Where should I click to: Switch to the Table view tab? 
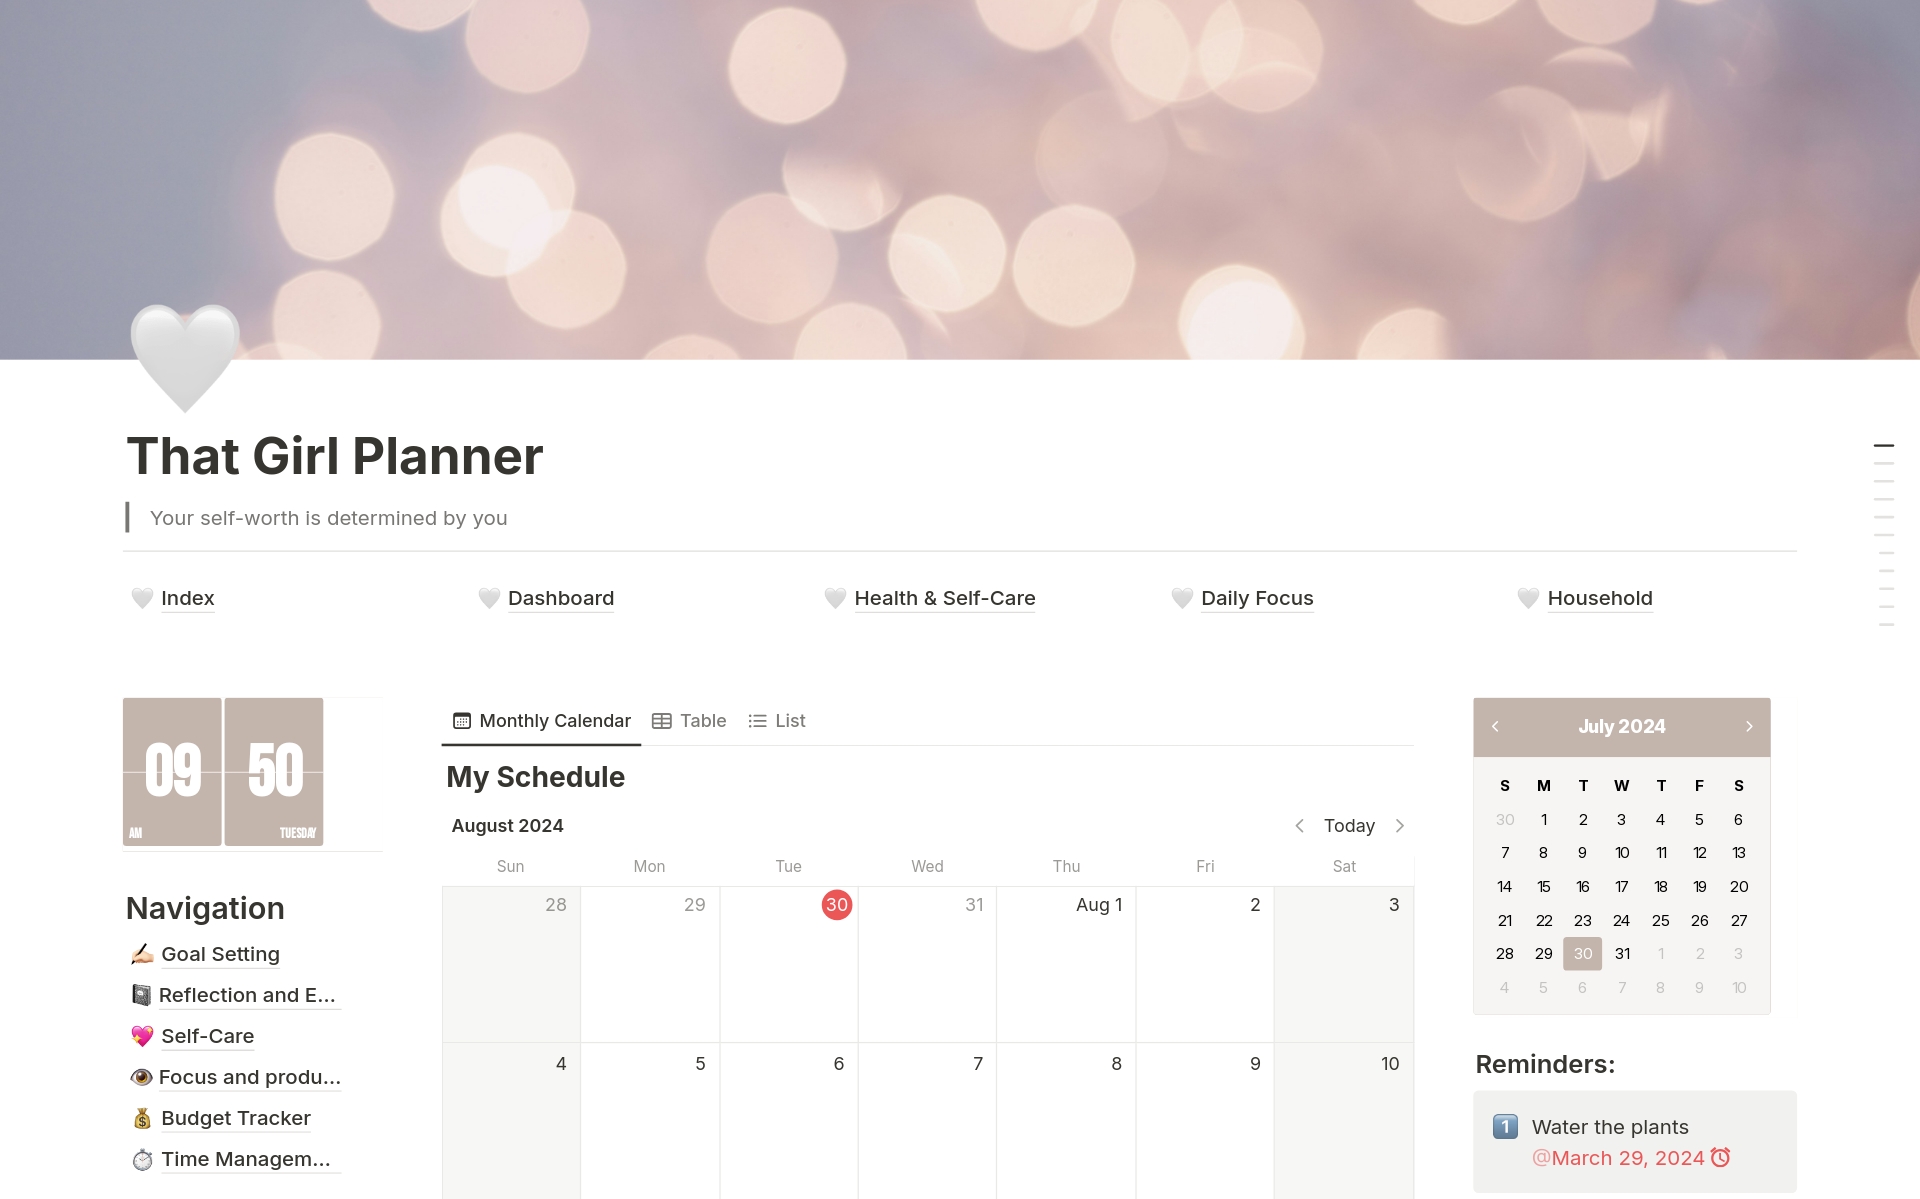click(x=689, y=720)
